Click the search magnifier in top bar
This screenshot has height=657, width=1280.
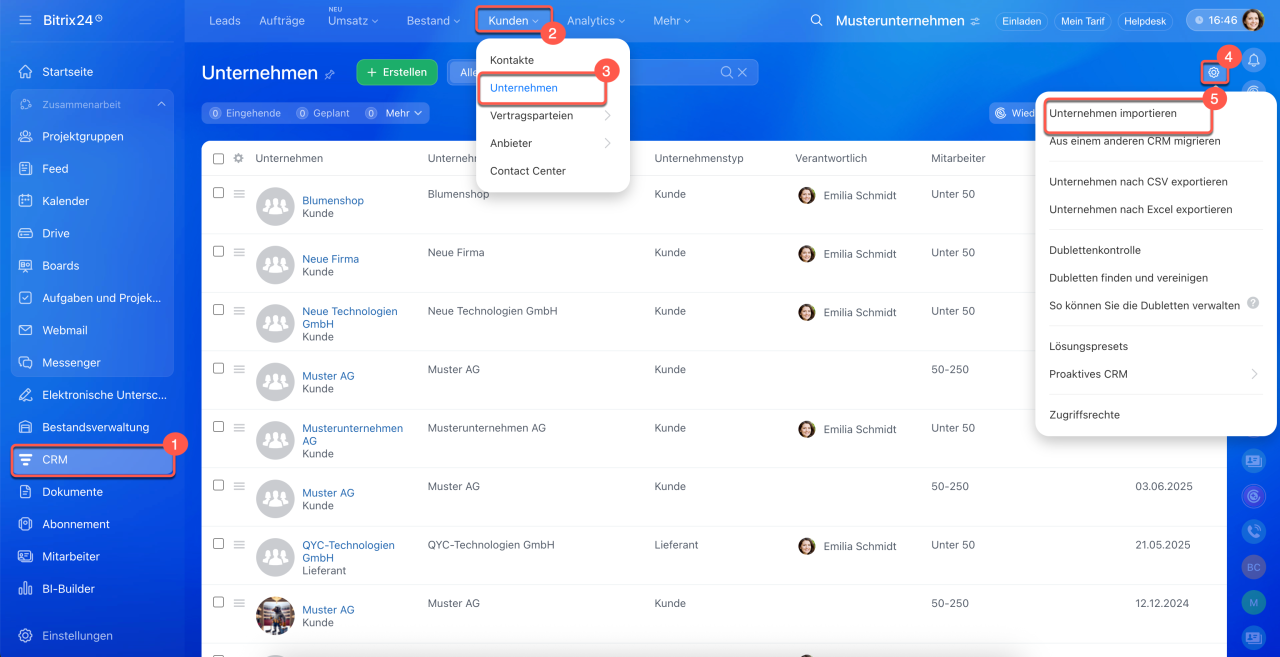pos(817,21)
